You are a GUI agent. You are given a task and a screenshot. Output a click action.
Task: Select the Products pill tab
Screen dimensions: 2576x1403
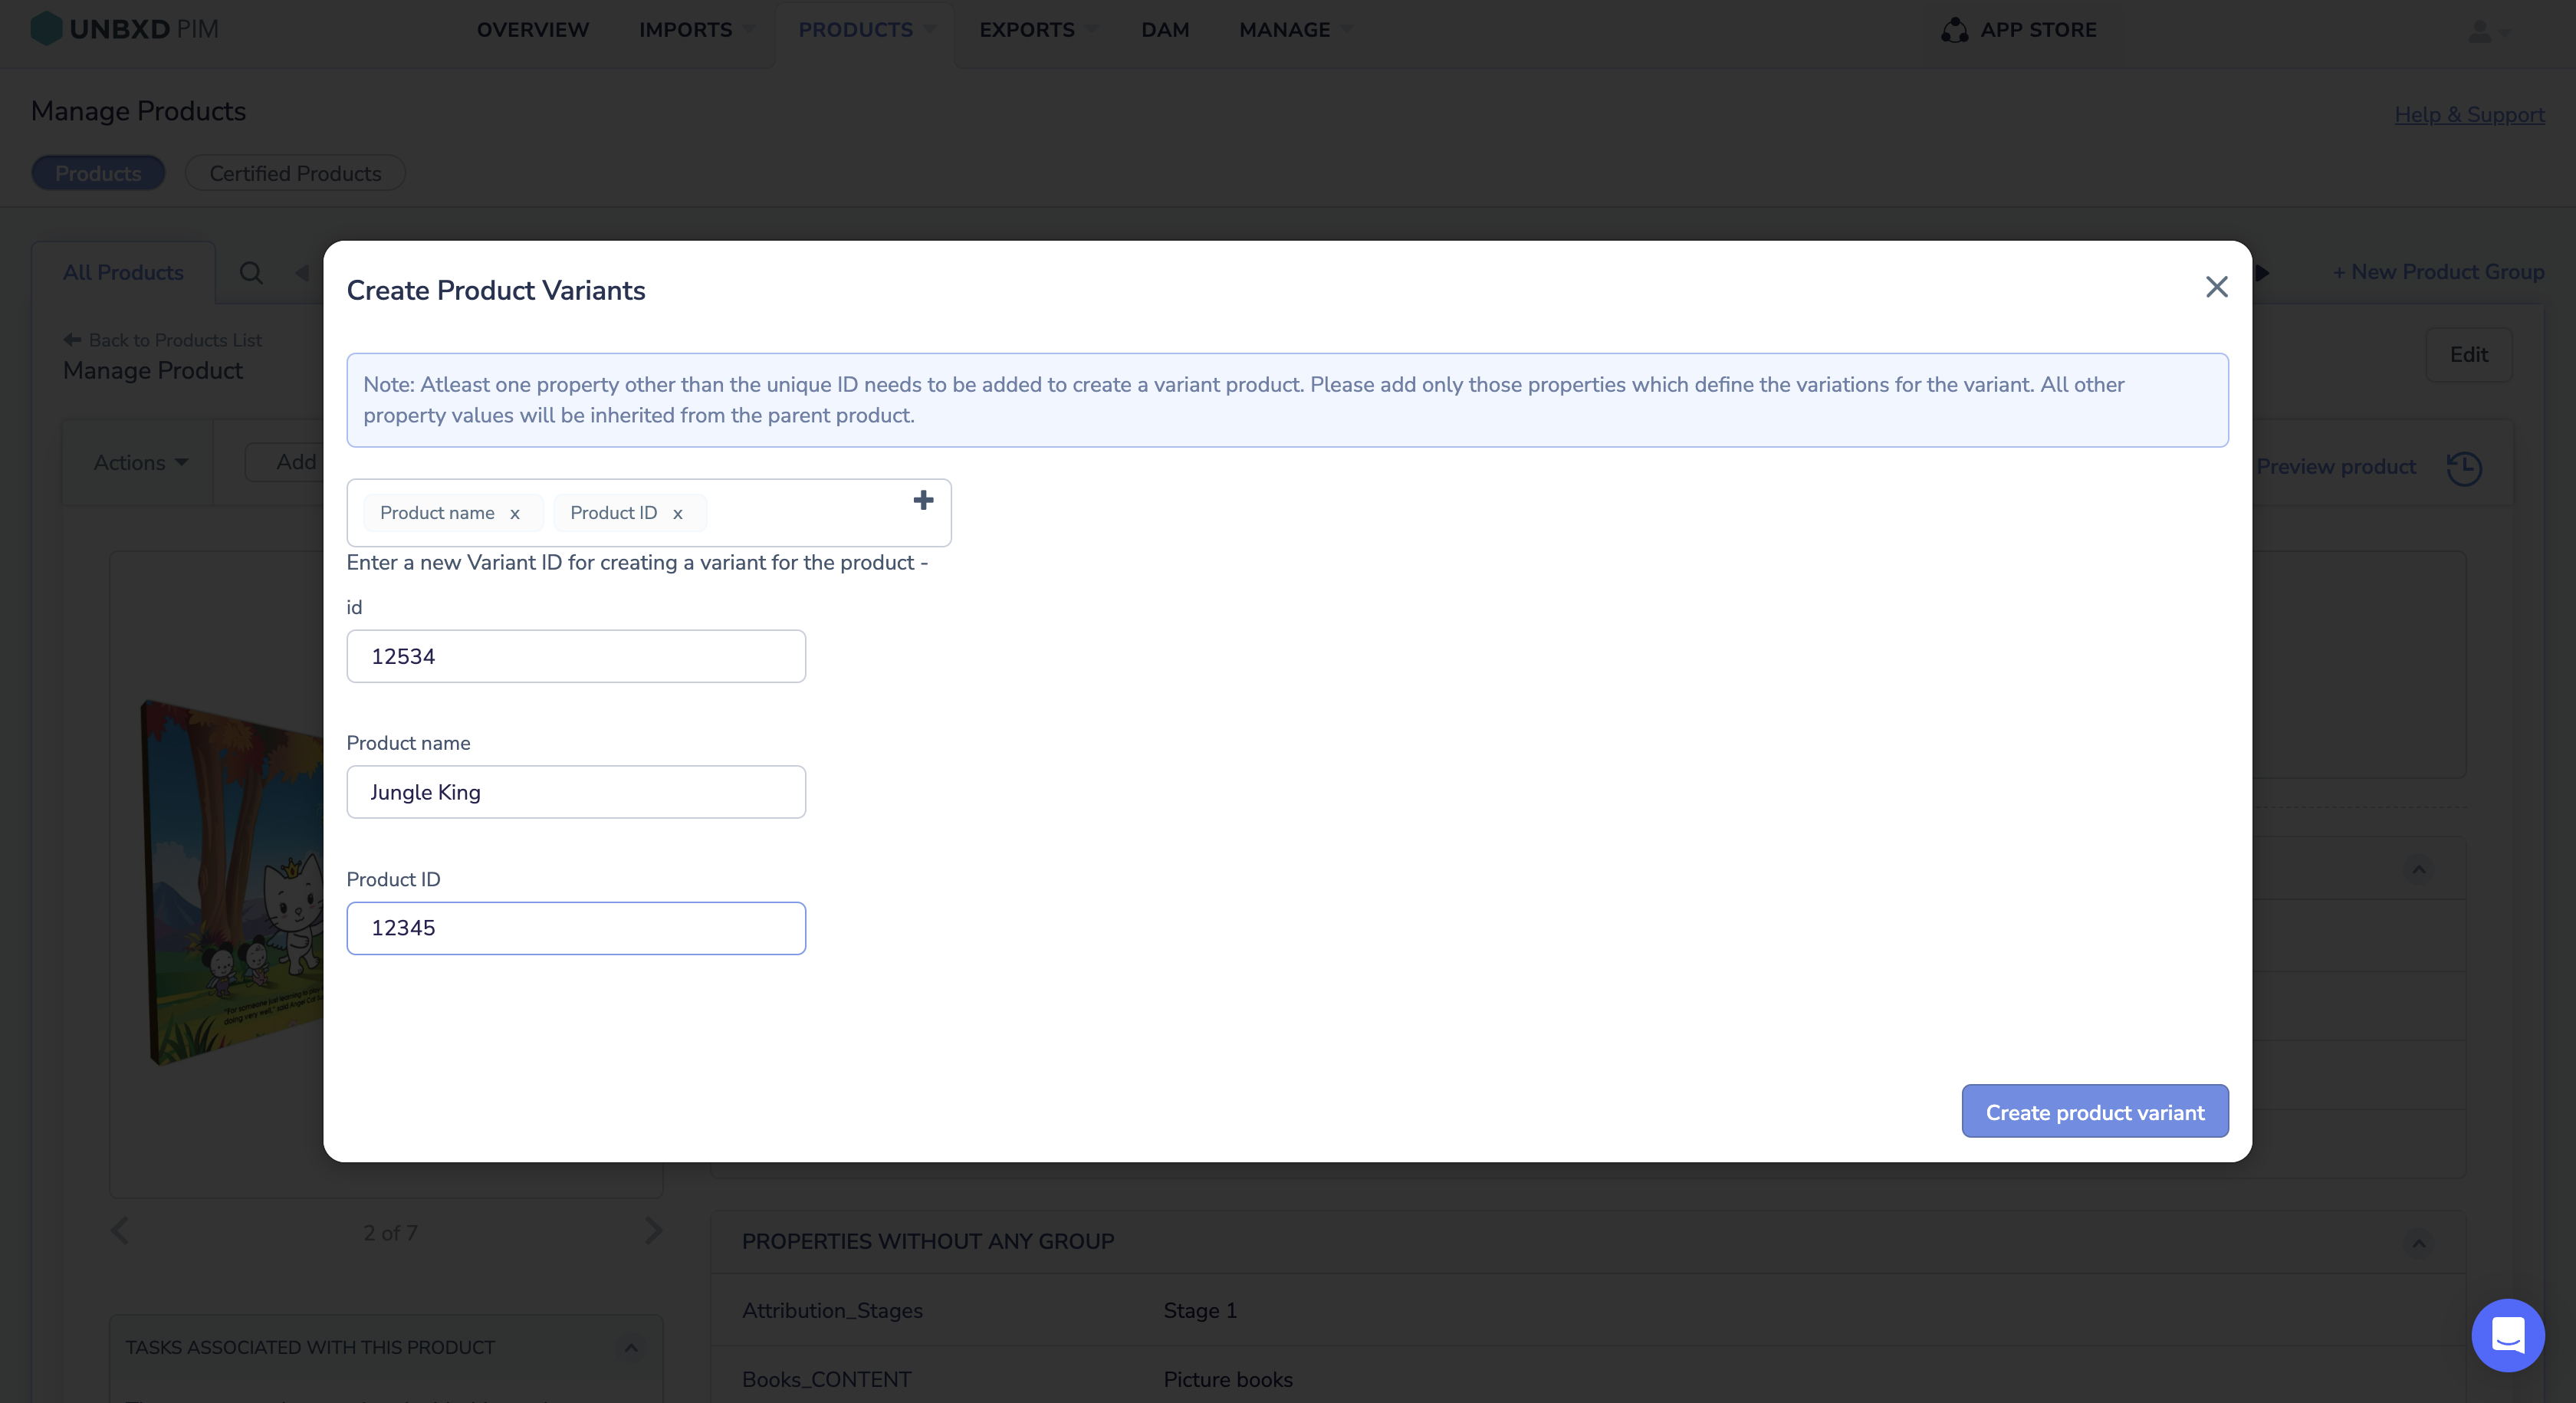98,173
